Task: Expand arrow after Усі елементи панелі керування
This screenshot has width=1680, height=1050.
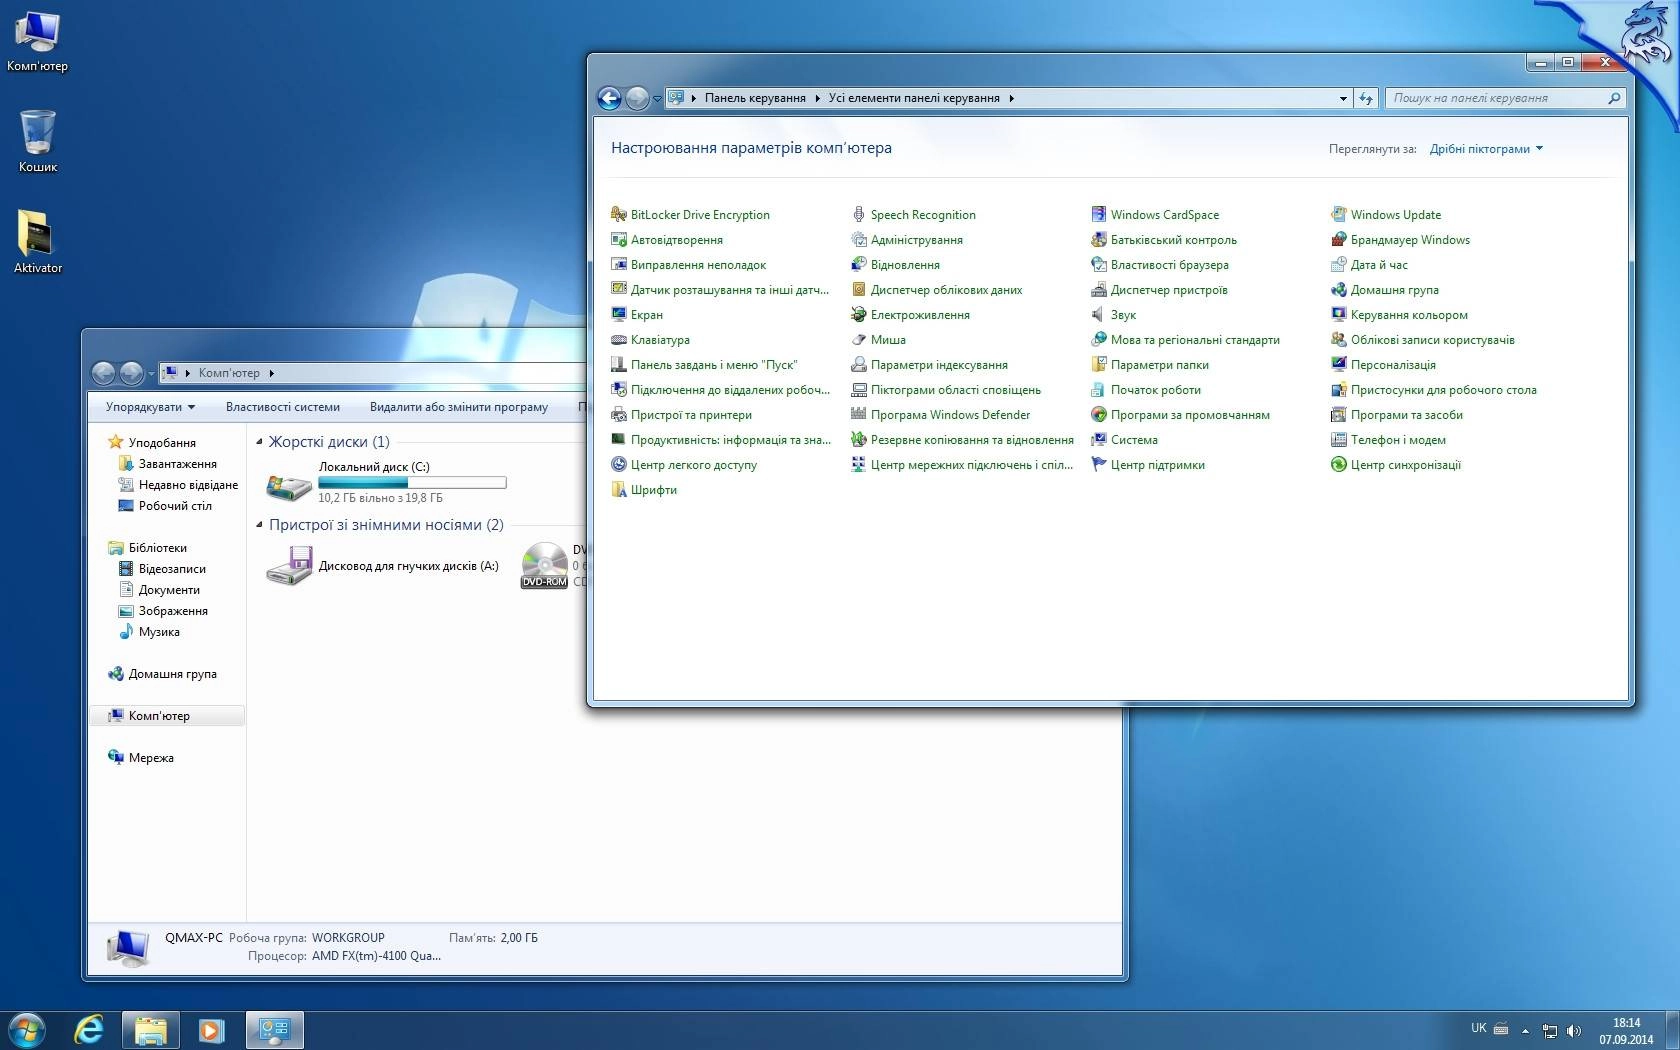Action: tap(1011, 98)
